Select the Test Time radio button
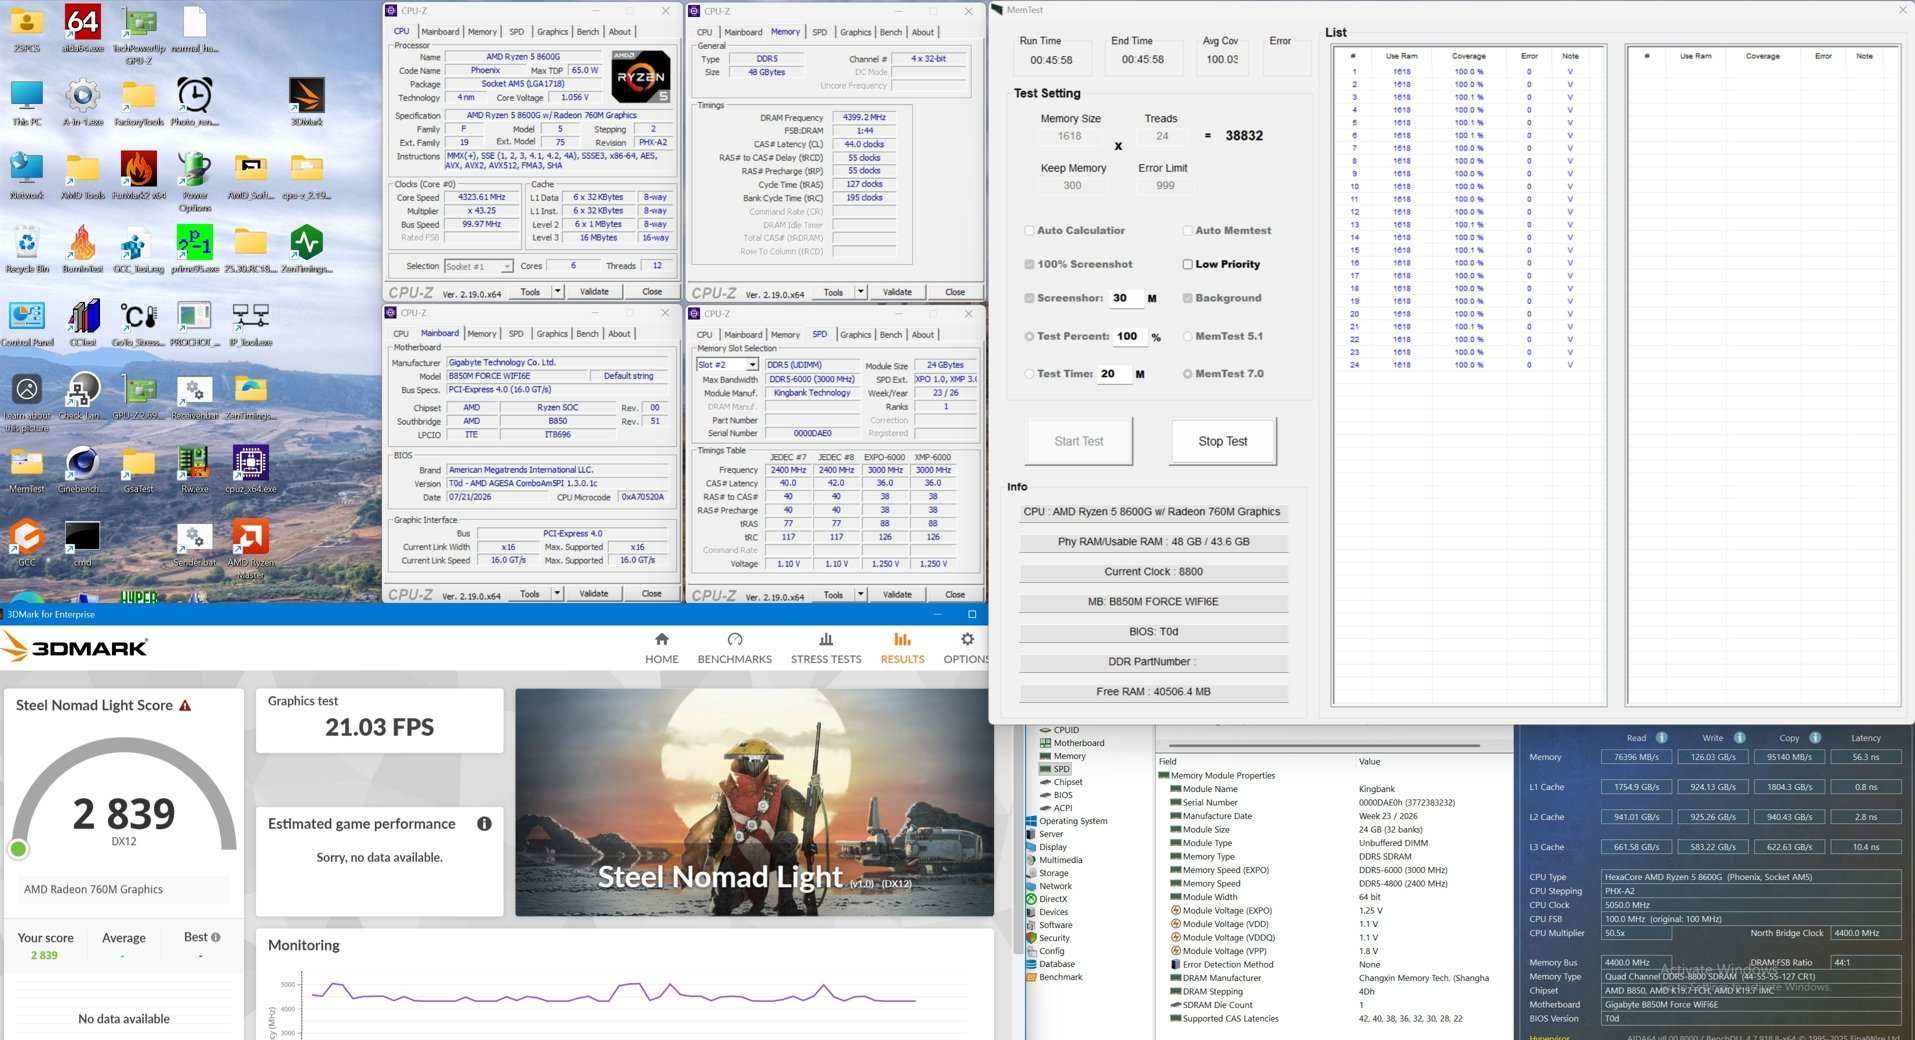The height and width of the screenshot is (1040, 1915). (x=1029, y=374)
